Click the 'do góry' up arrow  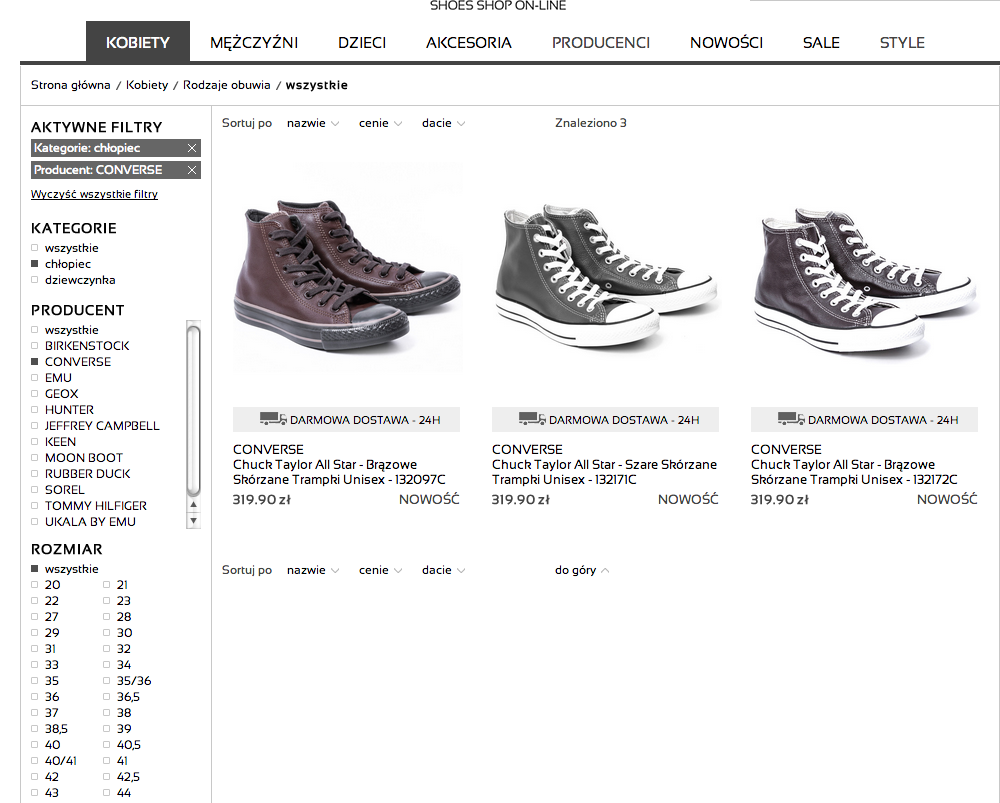coord(605,571)
